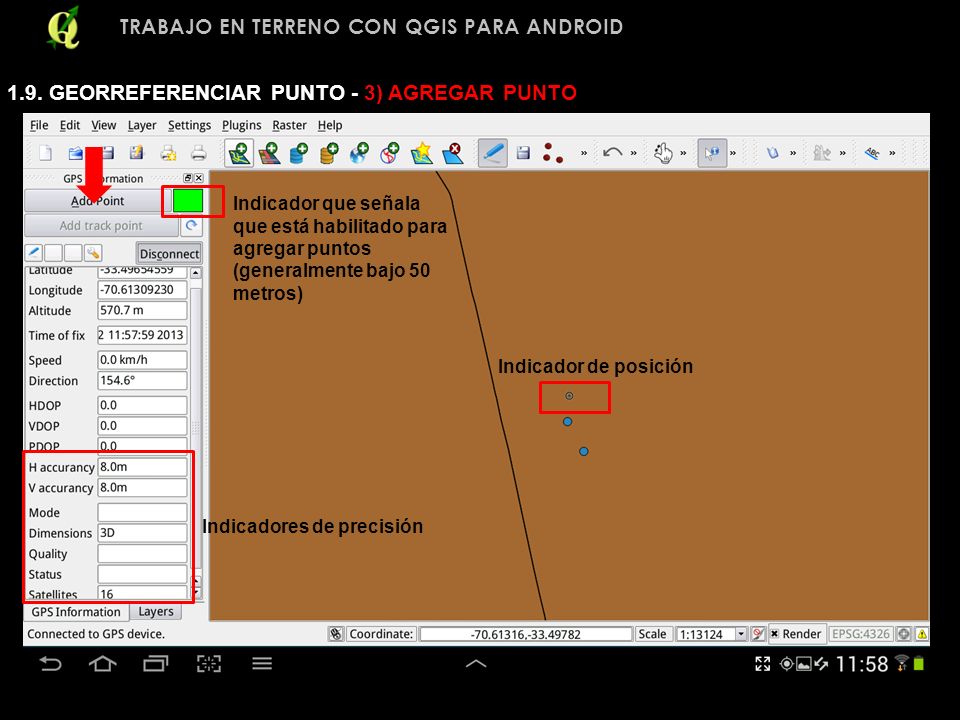Image resolution: width=960 pixels, height=720 pixels.
Task: Open the Raster menu
Action: (290, 126)
